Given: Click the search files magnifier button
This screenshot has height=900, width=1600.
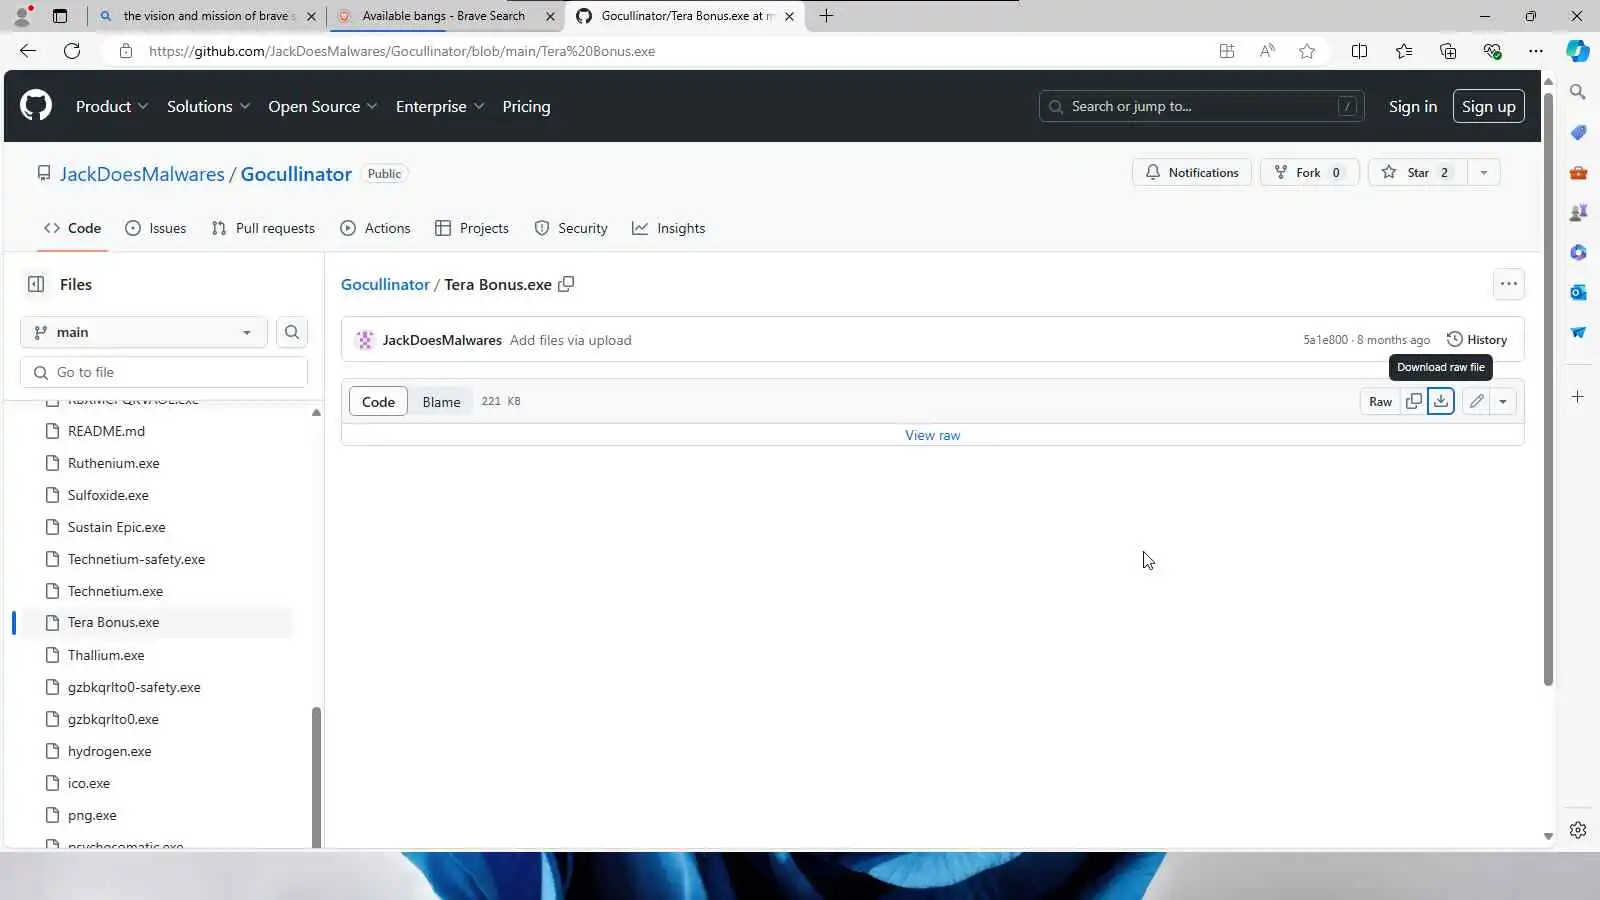Looking at the screenshot, I should click(x=292, y=332).
